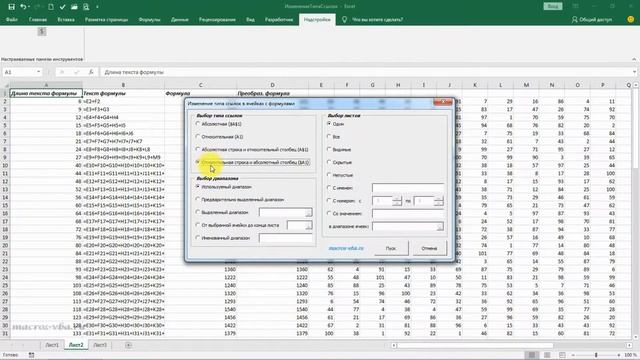Click the Вход sign-in button
This screenshot has width=640, height=360.
pyautogui.click(x=553, y=6)
